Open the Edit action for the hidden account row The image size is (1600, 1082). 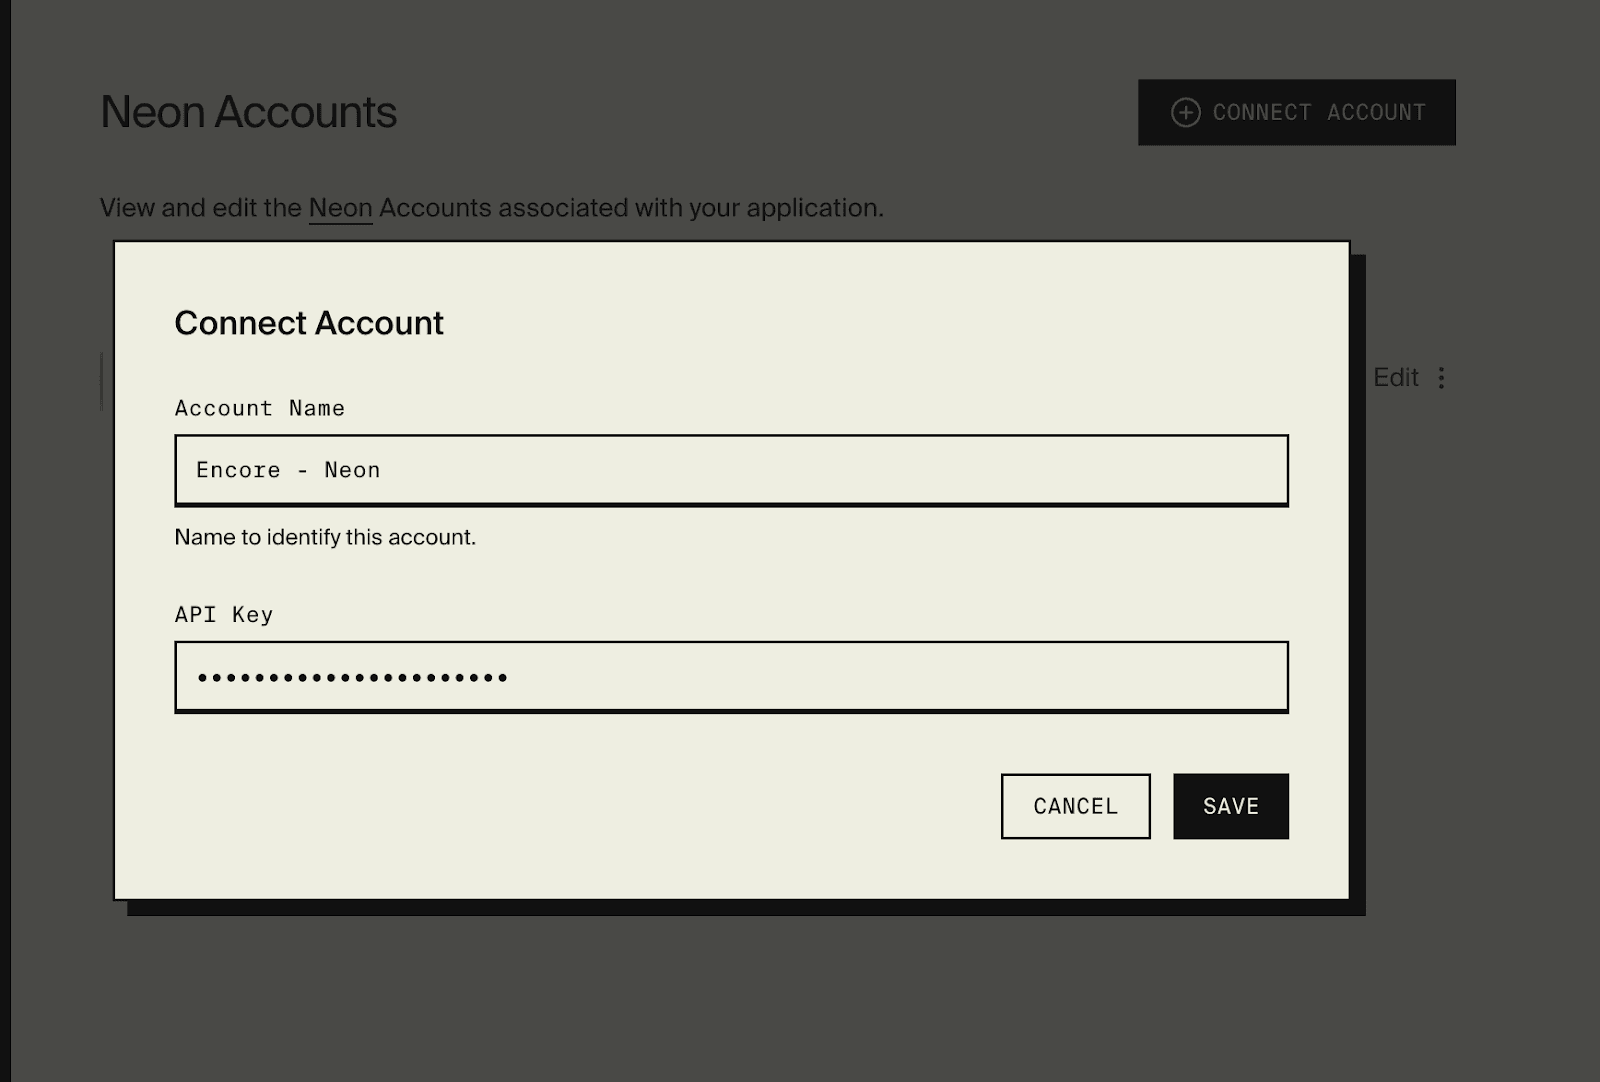(x=1396, y=377)
